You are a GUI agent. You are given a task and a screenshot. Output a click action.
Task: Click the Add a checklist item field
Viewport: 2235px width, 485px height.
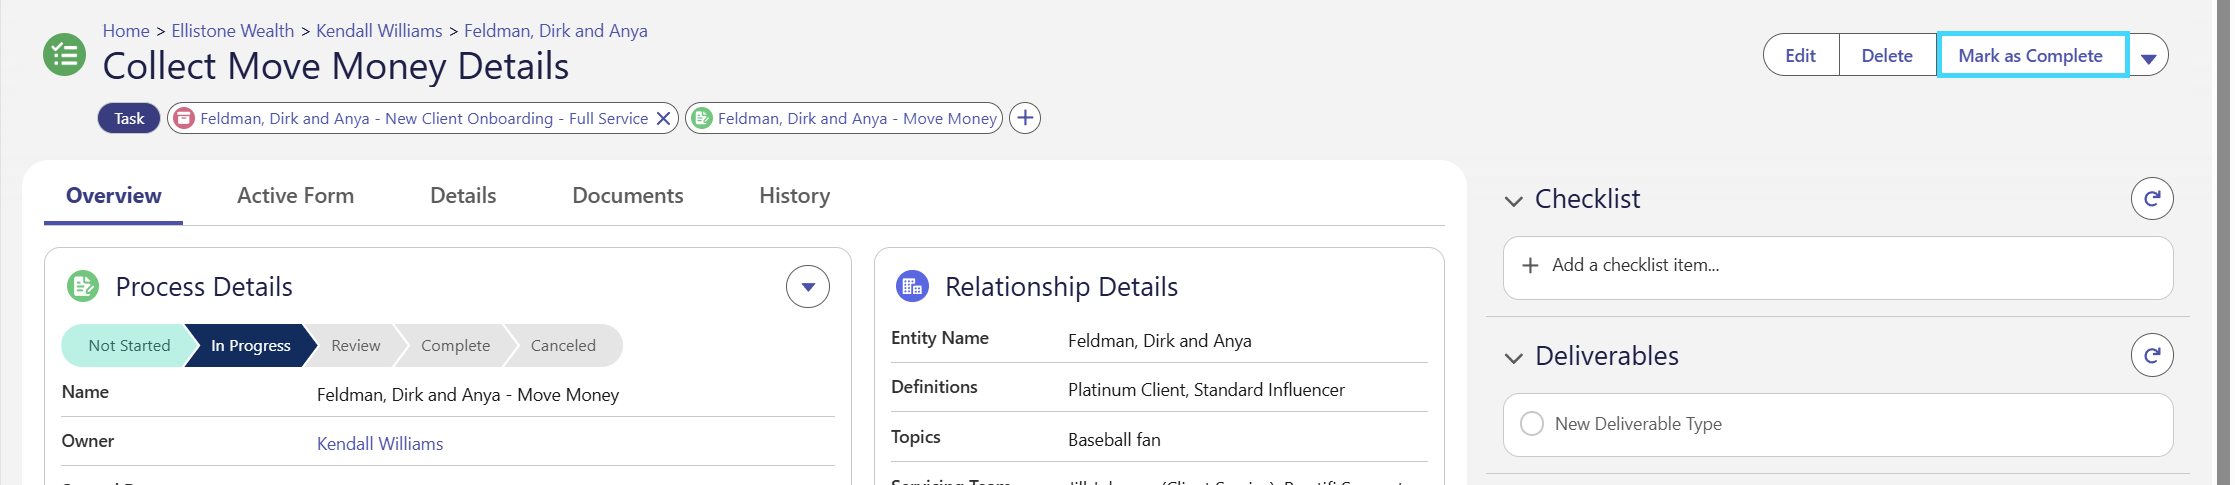[1838, 267]
